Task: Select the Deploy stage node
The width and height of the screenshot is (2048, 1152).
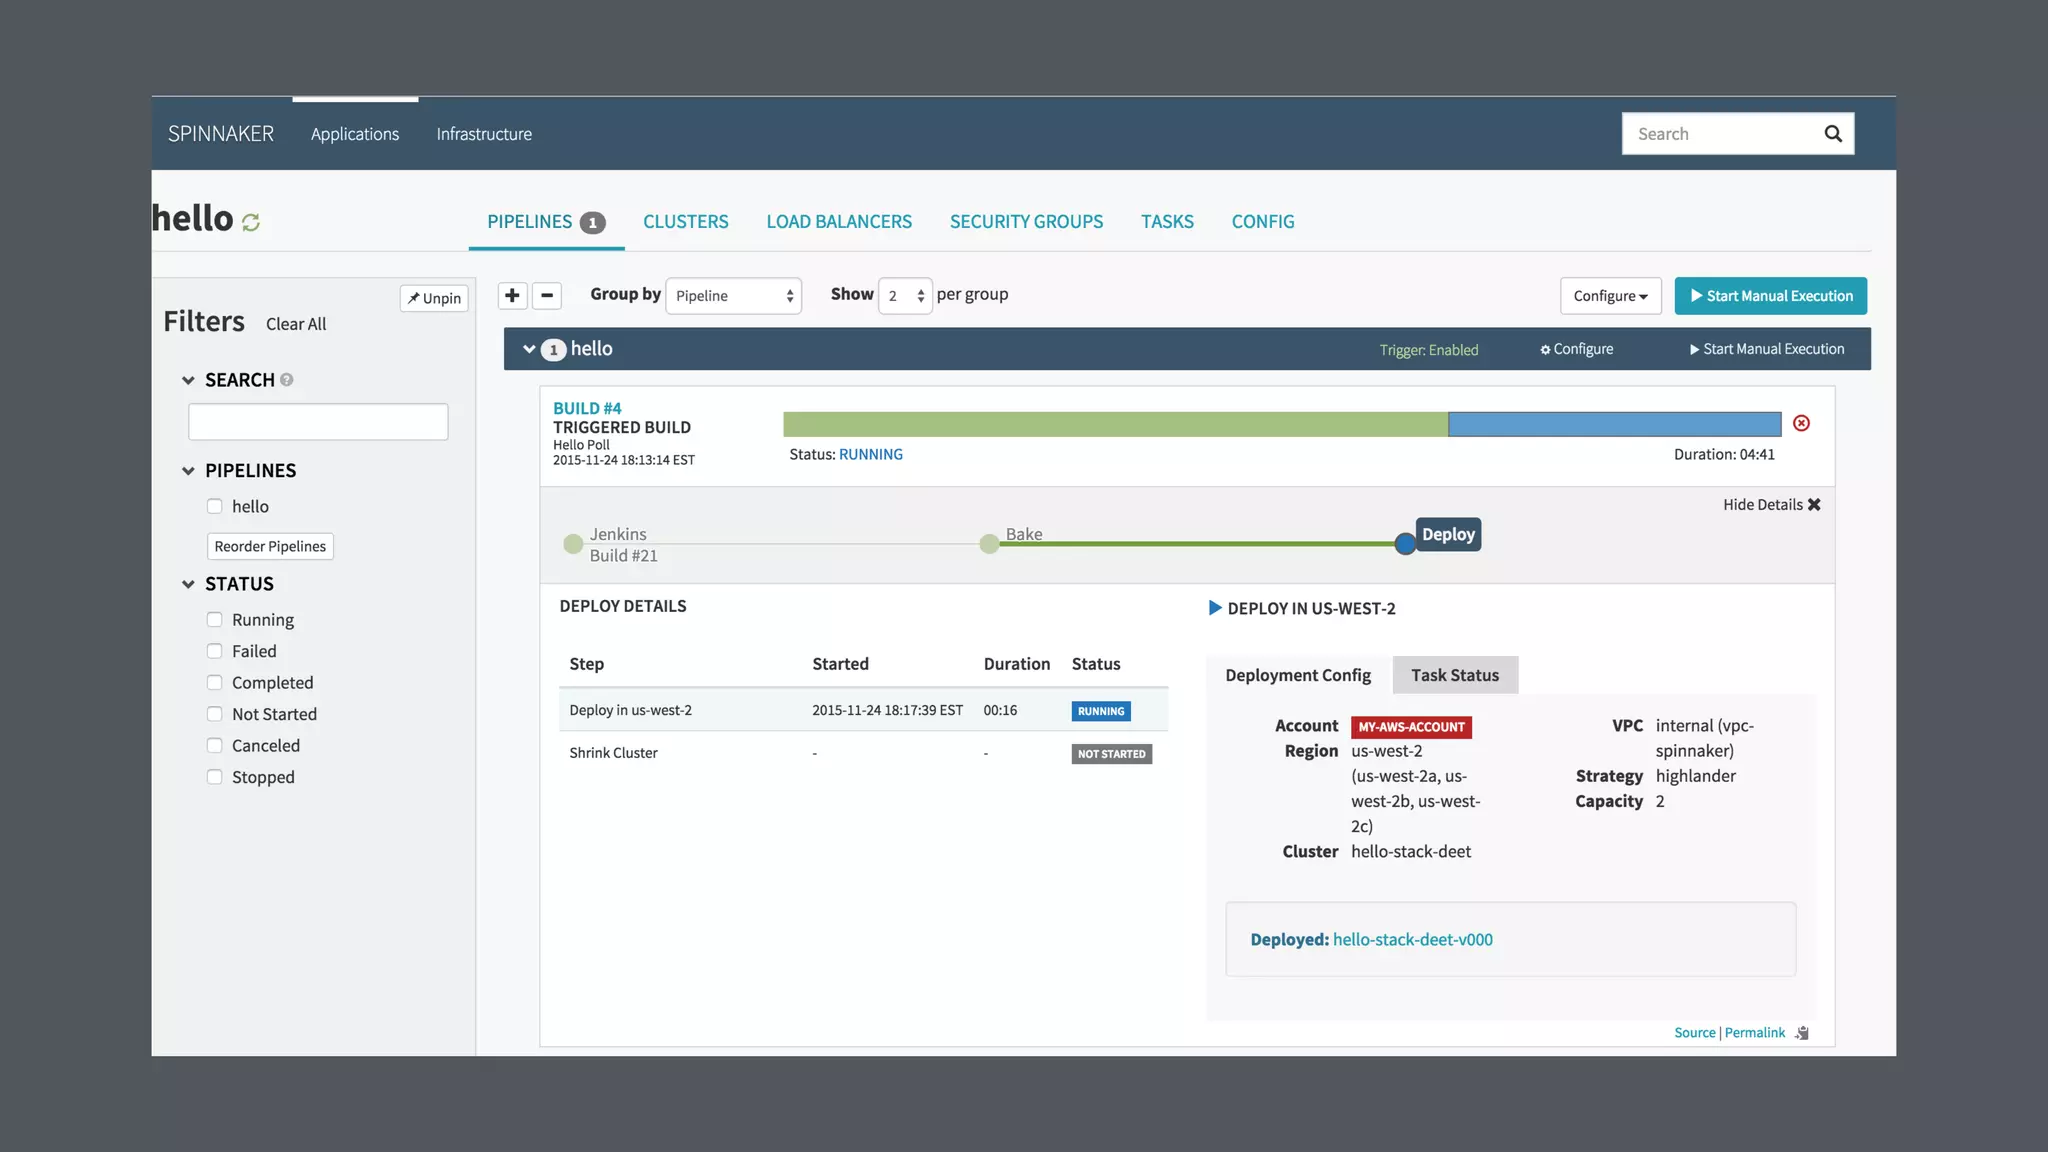Action: tap(1405, 544)
